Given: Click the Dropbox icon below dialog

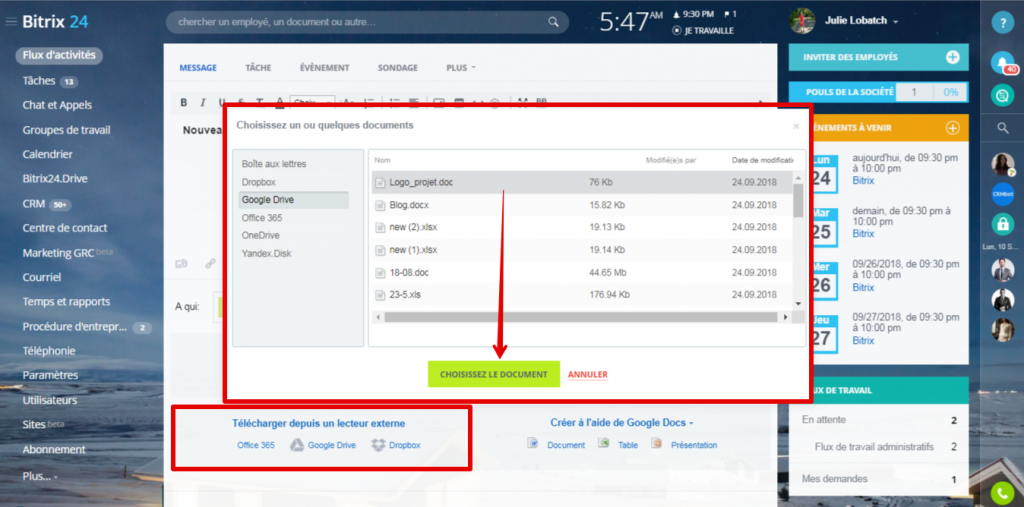Looking at the screenshot, I should [x=378, y=445].
